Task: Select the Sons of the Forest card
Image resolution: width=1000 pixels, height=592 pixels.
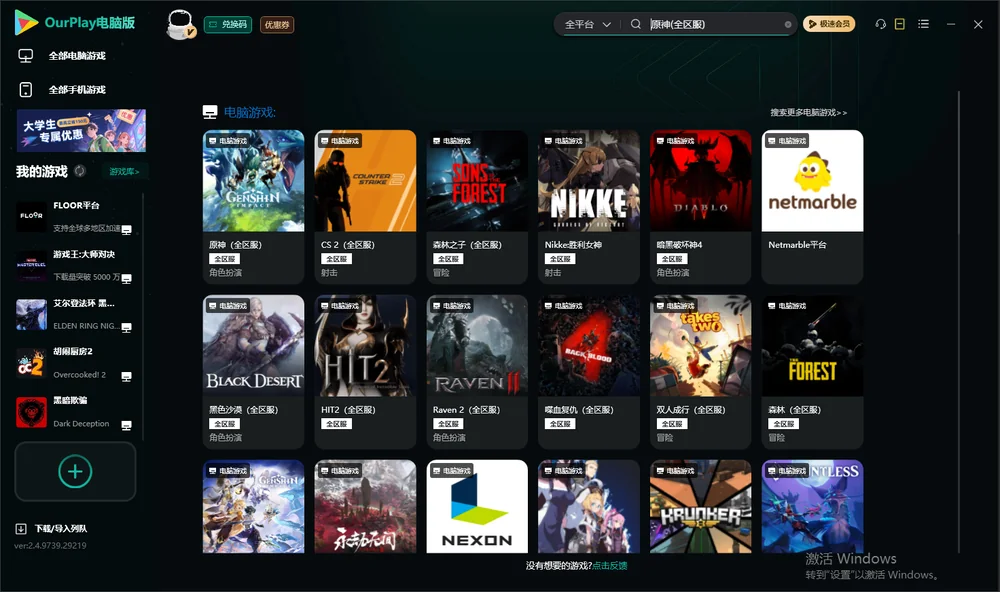Action: click(x=477, y=207)
